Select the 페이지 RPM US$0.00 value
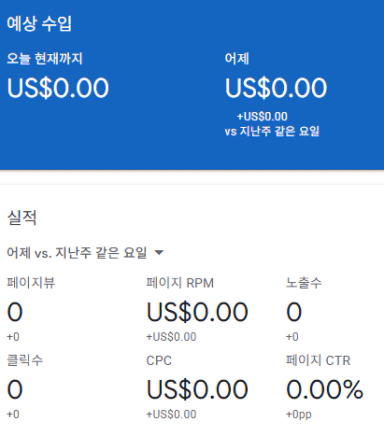The width and height of the screenshot is (384, 436). click(x=197, y=312)
